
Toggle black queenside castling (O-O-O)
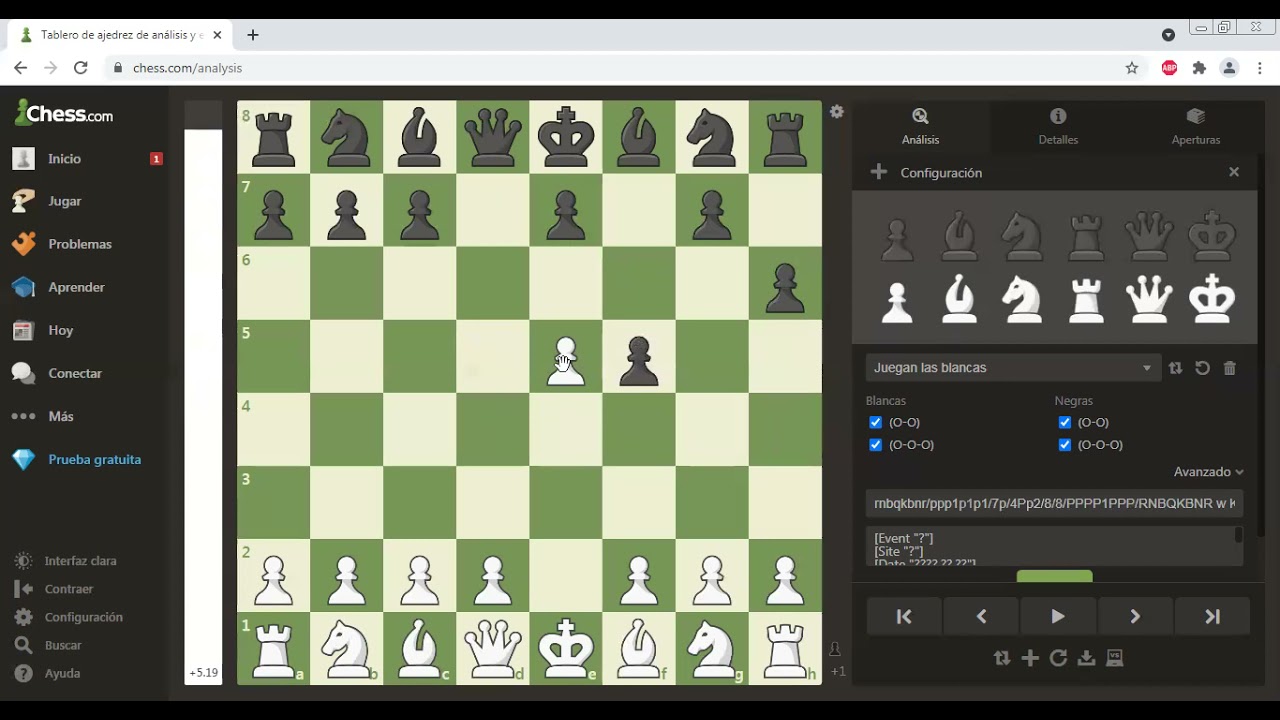[1064, 445]
